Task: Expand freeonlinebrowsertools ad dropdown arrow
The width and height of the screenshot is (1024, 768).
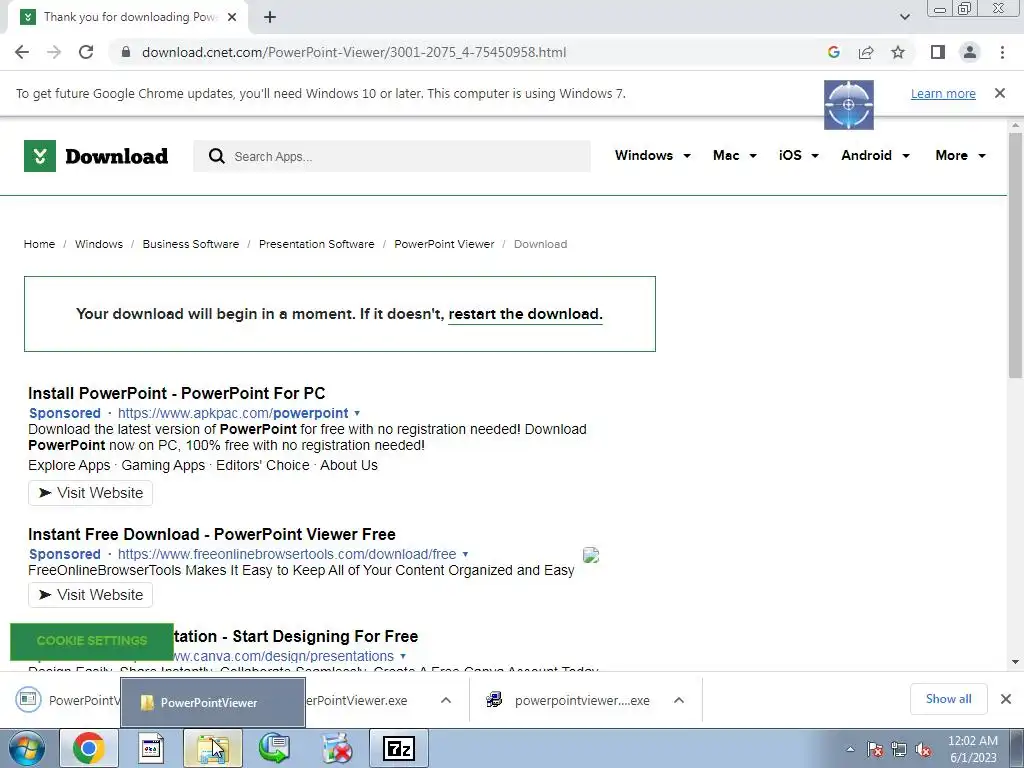Action: coord(465,554)
